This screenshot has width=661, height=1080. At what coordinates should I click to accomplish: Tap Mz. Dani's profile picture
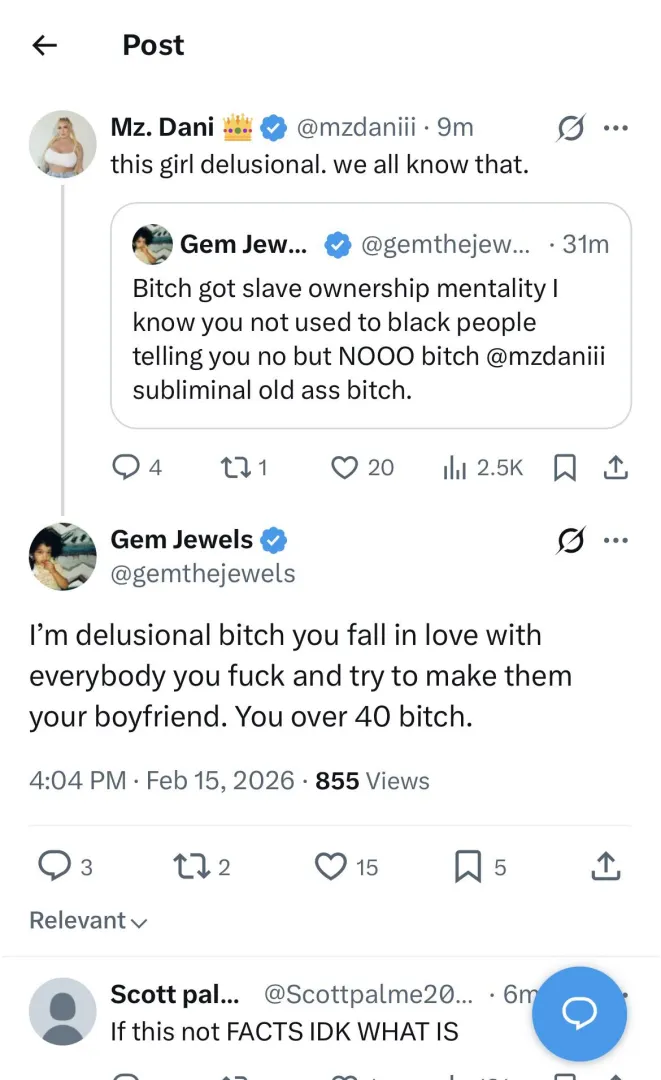62,144
